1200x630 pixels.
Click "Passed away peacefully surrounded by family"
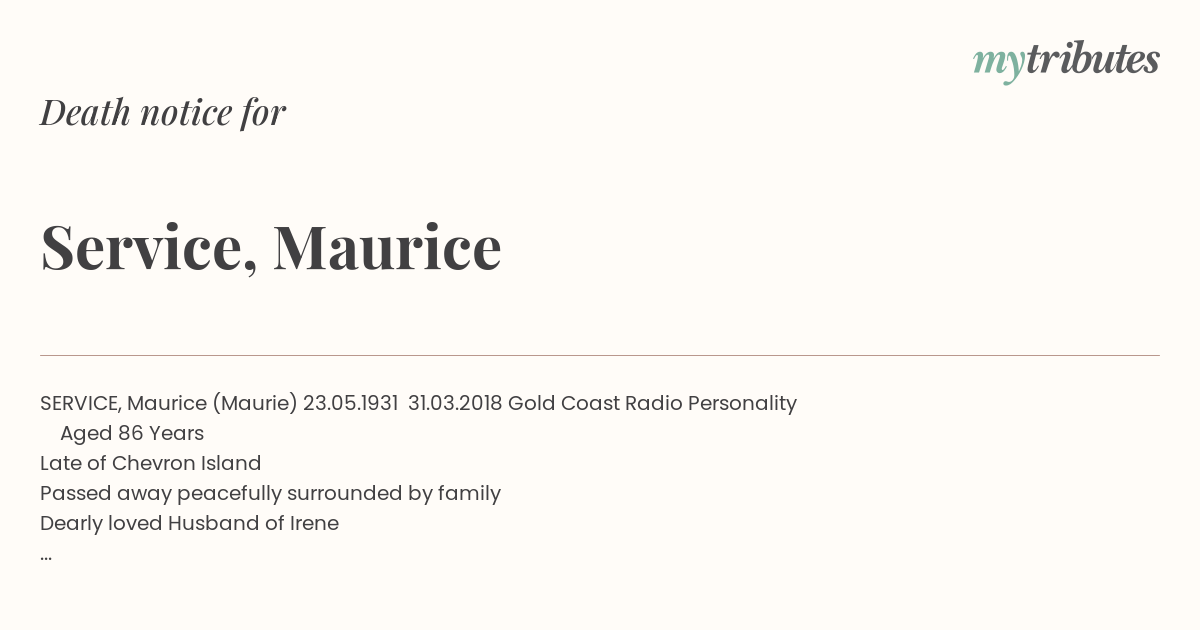(x=270, y=493)
